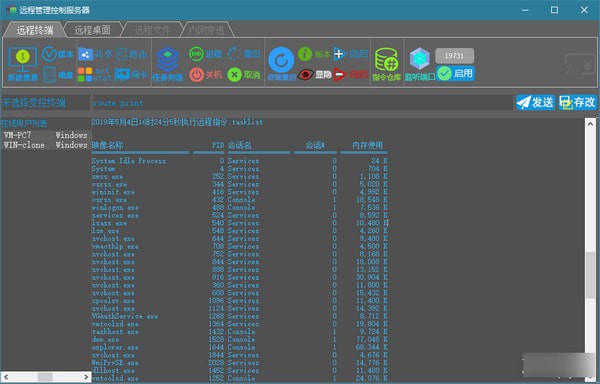Click the right arrow of user list scrollbar
This screenshot has height=384, width=600.
tap(86, 377)
